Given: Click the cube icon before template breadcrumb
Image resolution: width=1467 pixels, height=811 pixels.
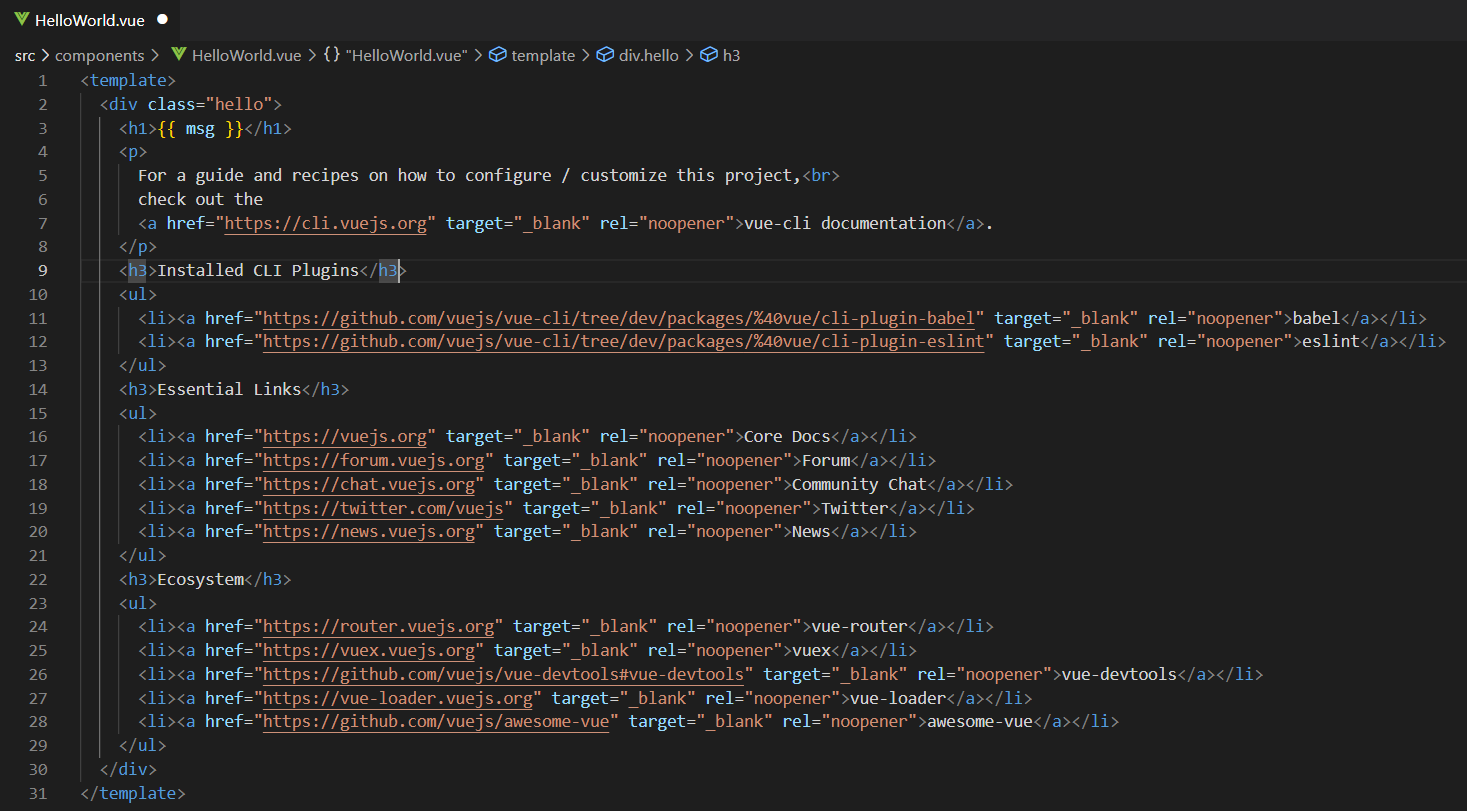Looking at the screenshot, I should (x=498, y=56).
